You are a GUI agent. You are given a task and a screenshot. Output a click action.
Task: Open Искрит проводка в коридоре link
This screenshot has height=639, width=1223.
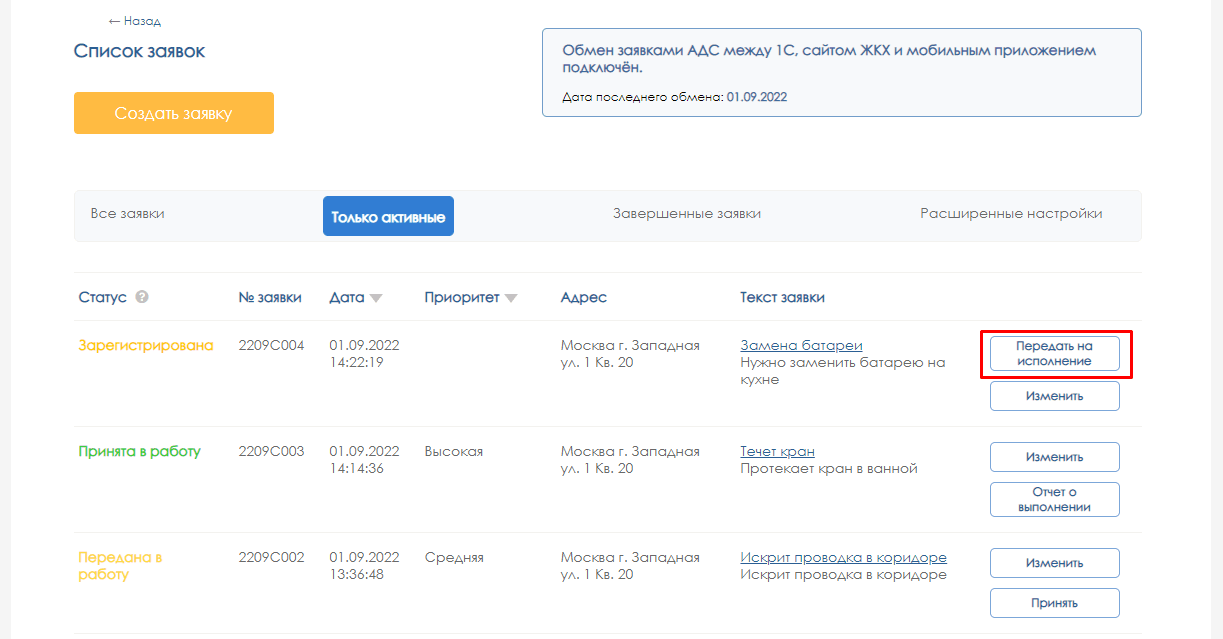pos(843,557)
